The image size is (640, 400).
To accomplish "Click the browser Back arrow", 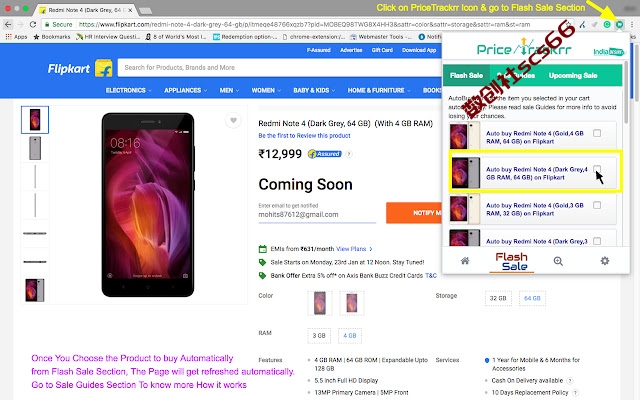I will coord(8,24).
